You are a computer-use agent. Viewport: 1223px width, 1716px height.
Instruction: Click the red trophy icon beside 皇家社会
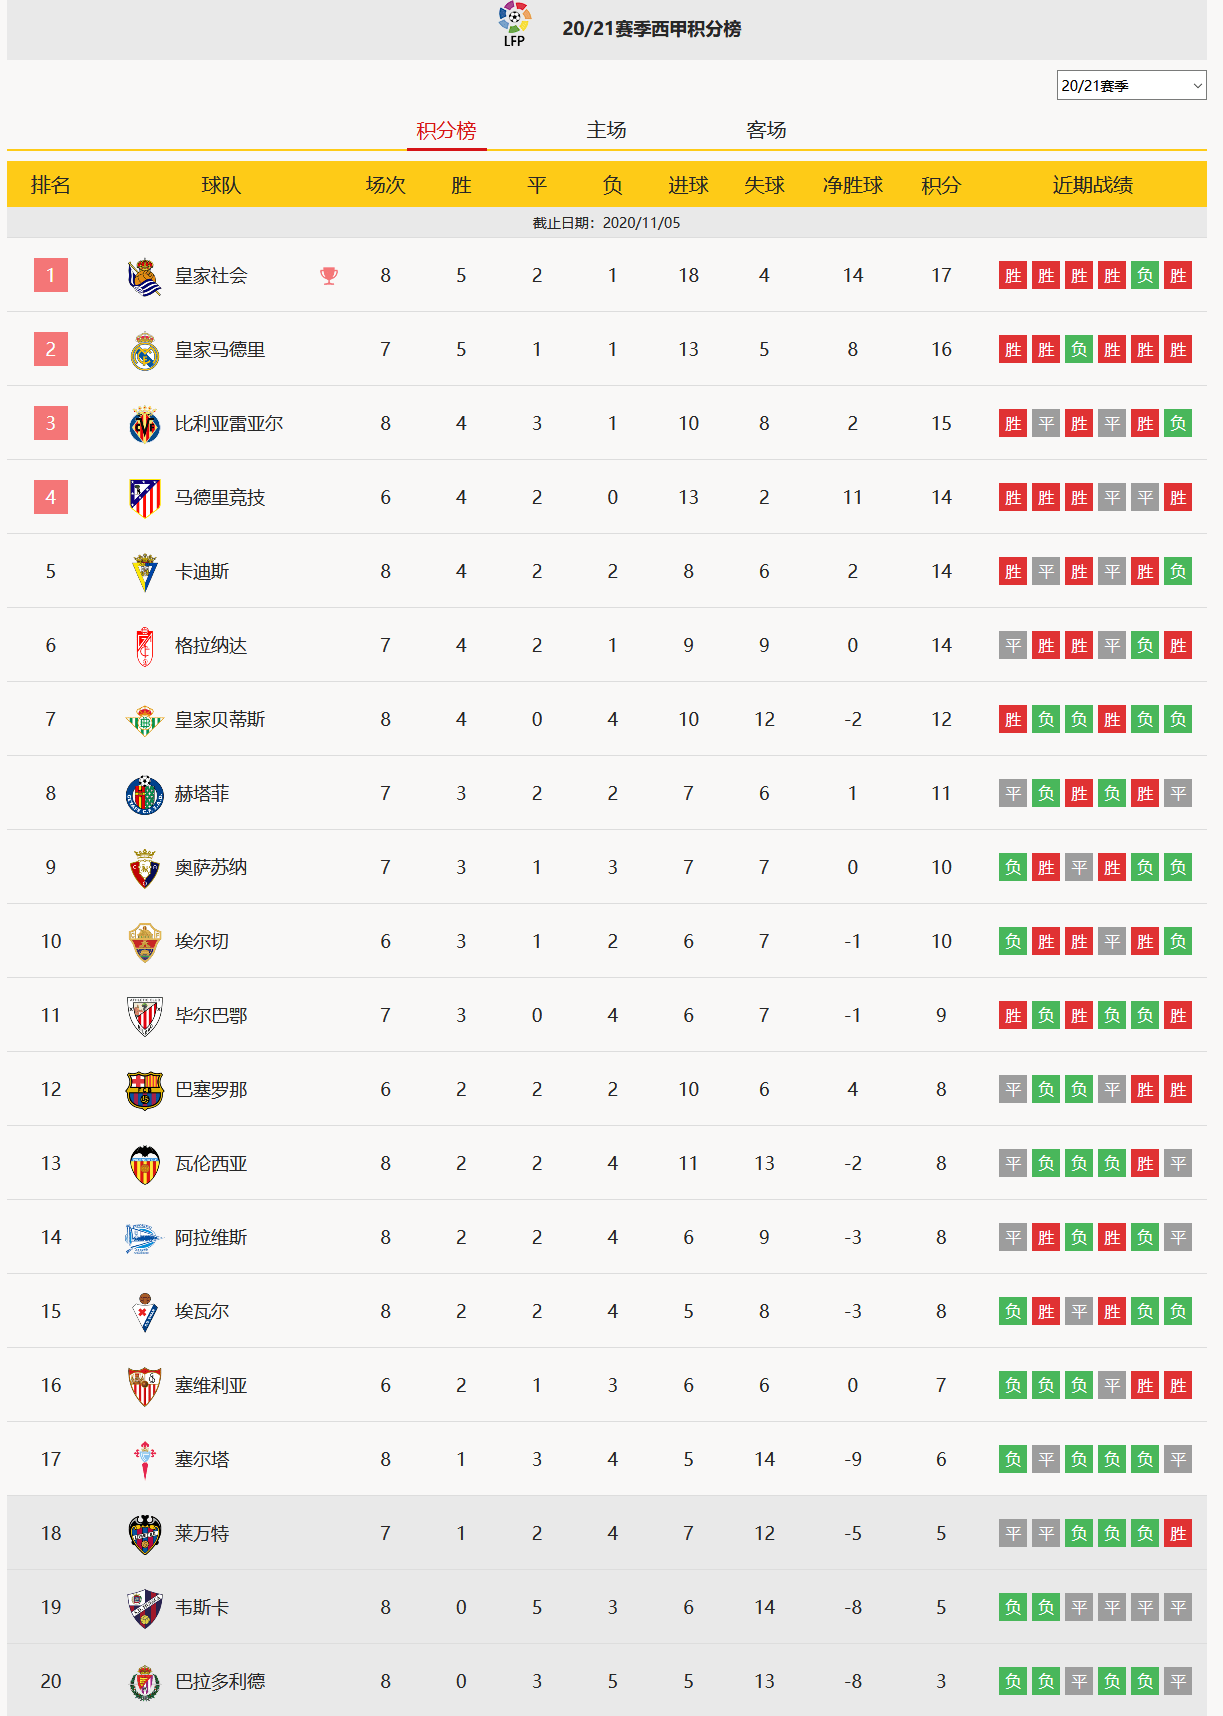pos(329,276)
